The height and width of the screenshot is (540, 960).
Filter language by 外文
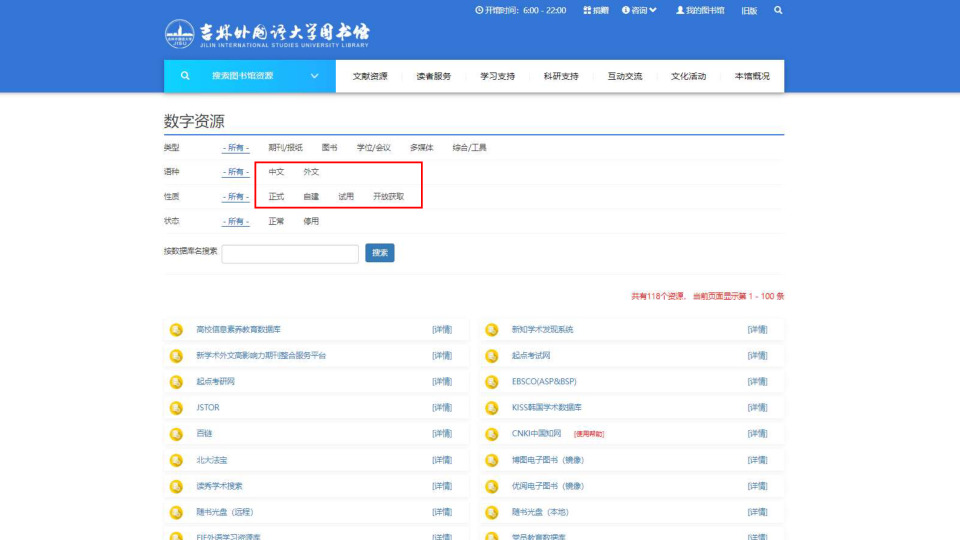point(311,172)
